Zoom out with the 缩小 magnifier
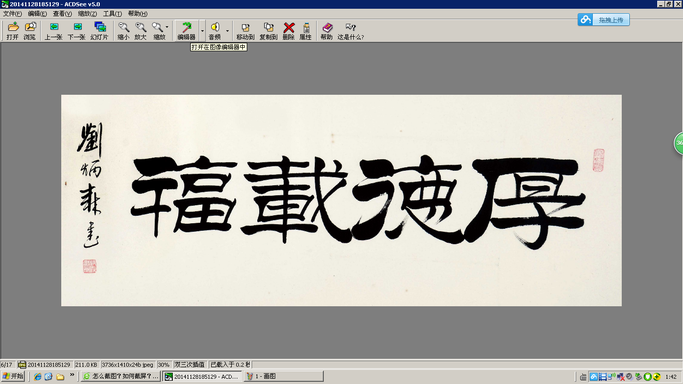Viewport: 683px width, 384px height. tap(123, 31)
